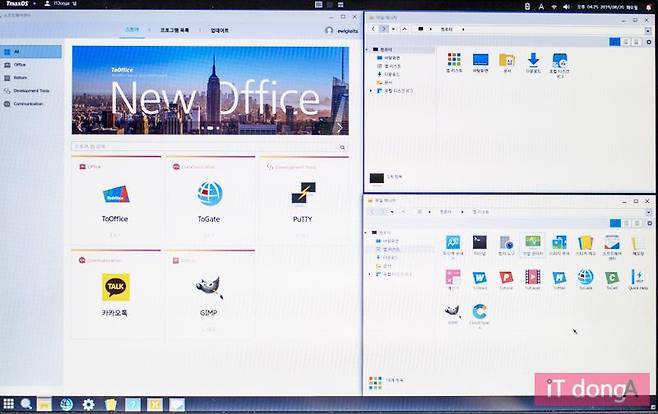The image size is (658, 414).
Task: Open the Wi-Fi status icon in top bar
Action: pos(554,7)
